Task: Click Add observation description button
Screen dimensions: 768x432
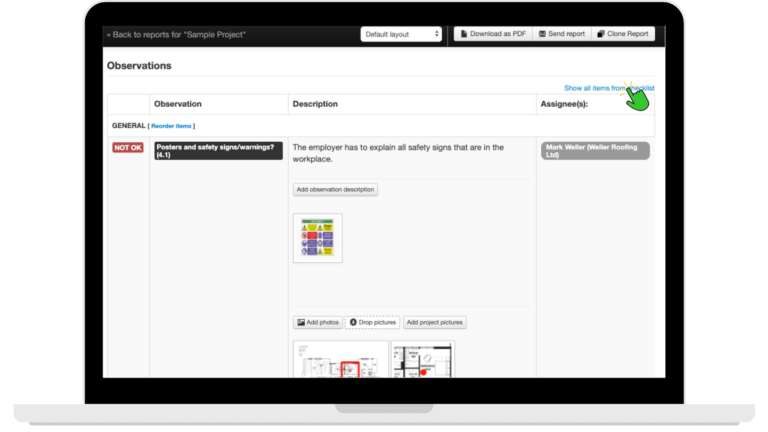Action: point(335,190)
